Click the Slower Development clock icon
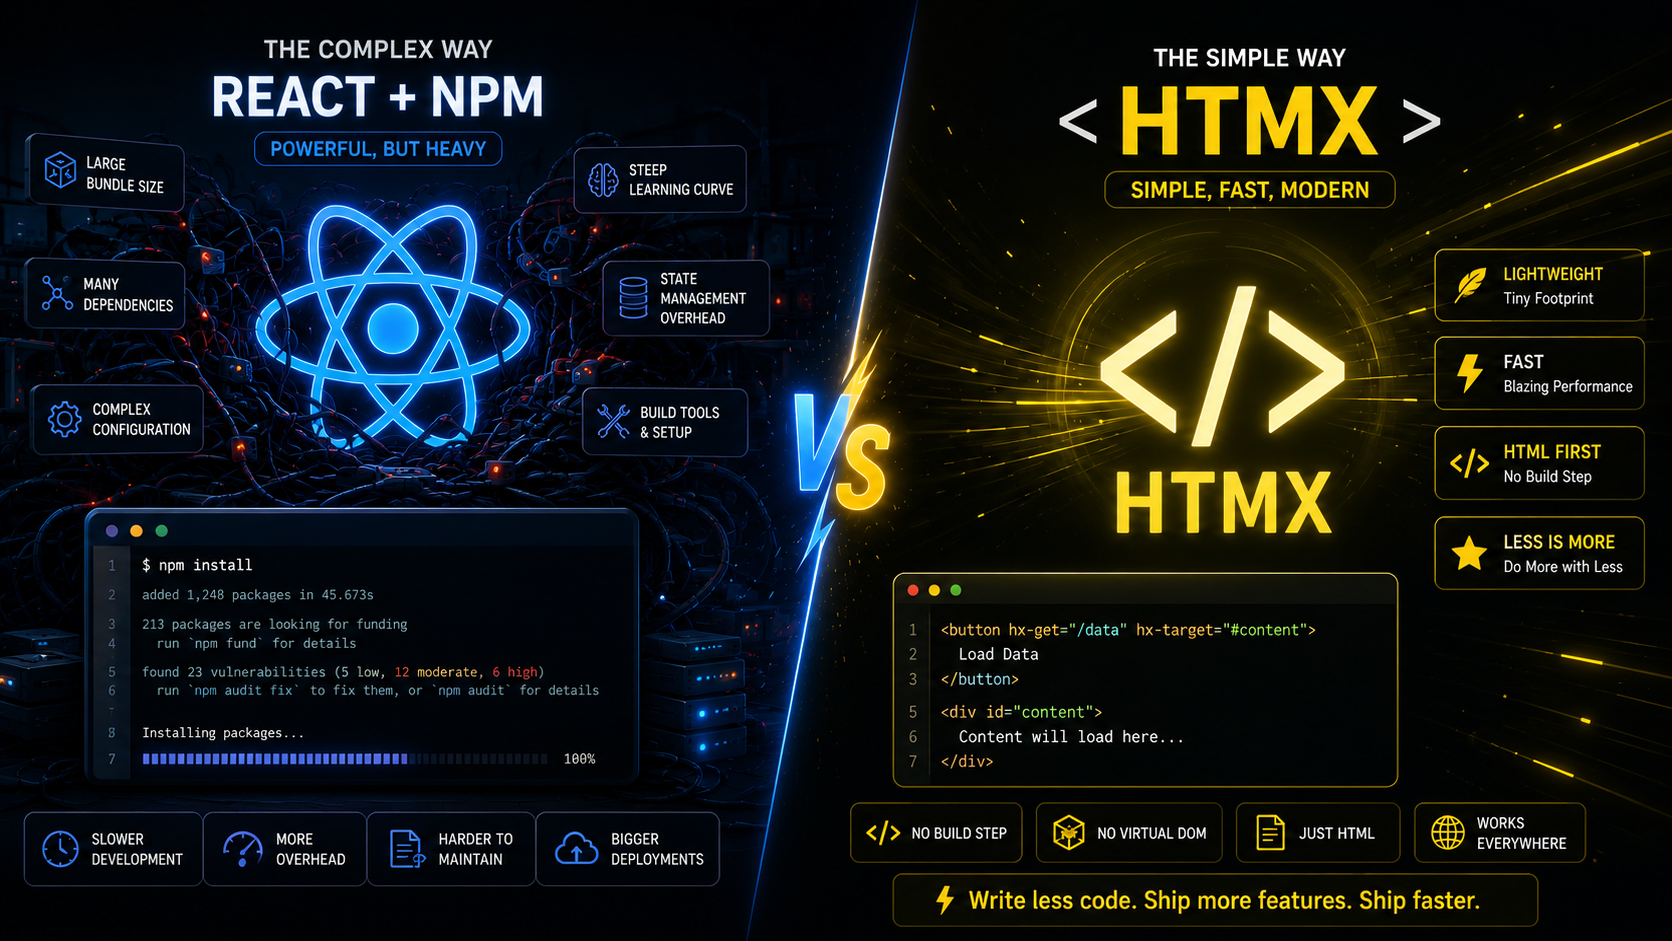Image resolution: width=1672 pixels, height=941 pixels. [60, 849]
